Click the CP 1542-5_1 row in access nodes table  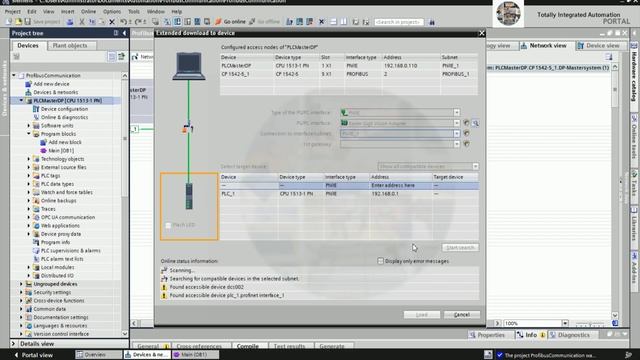349,74
